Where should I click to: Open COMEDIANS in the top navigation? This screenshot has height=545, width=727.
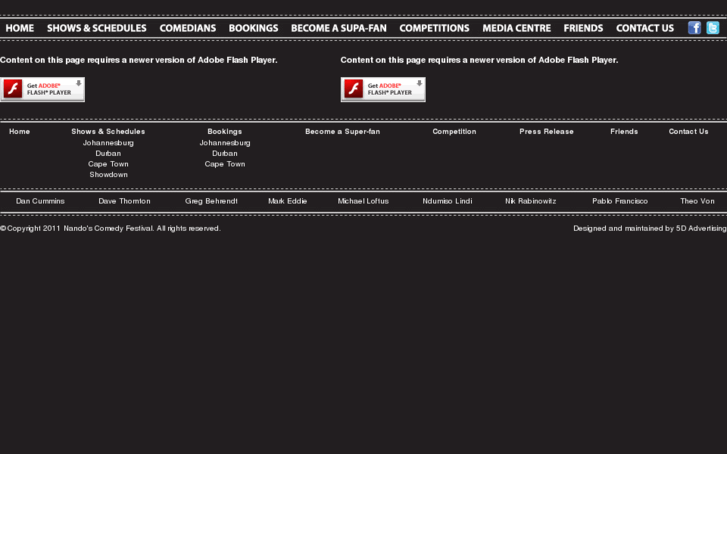tap(188, 28)
